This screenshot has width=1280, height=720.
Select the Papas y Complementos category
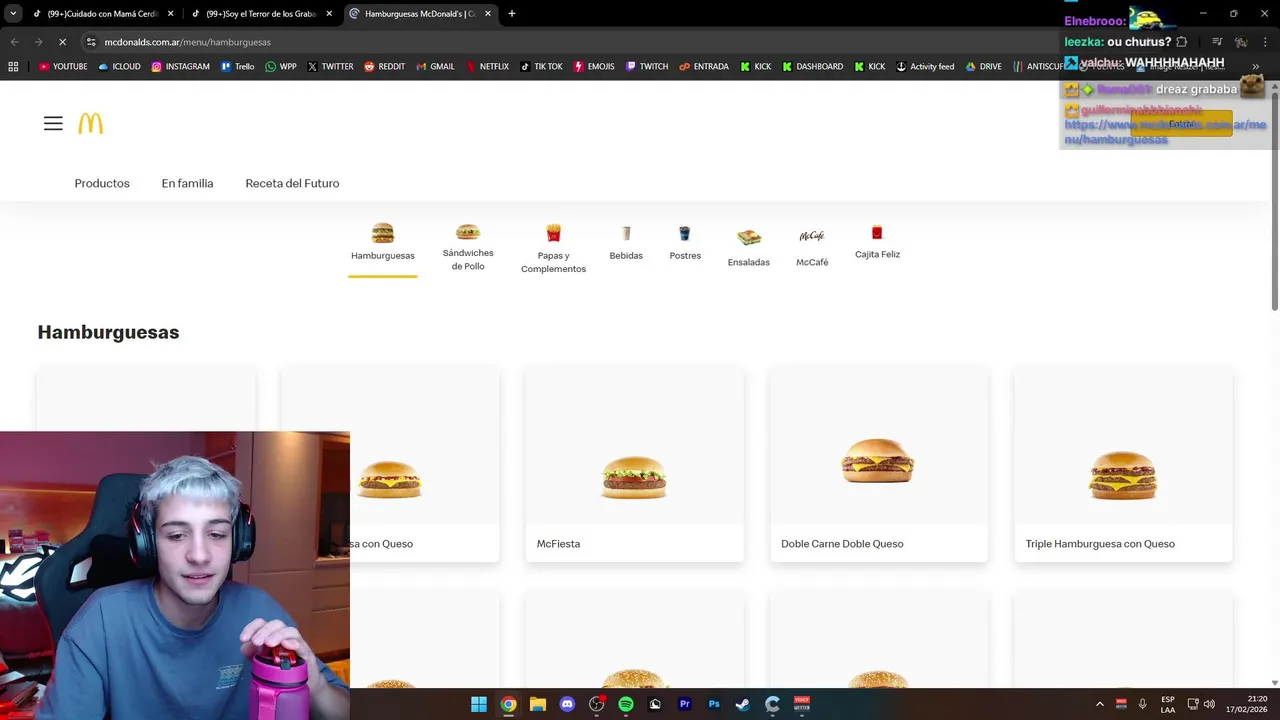(553, 249)
